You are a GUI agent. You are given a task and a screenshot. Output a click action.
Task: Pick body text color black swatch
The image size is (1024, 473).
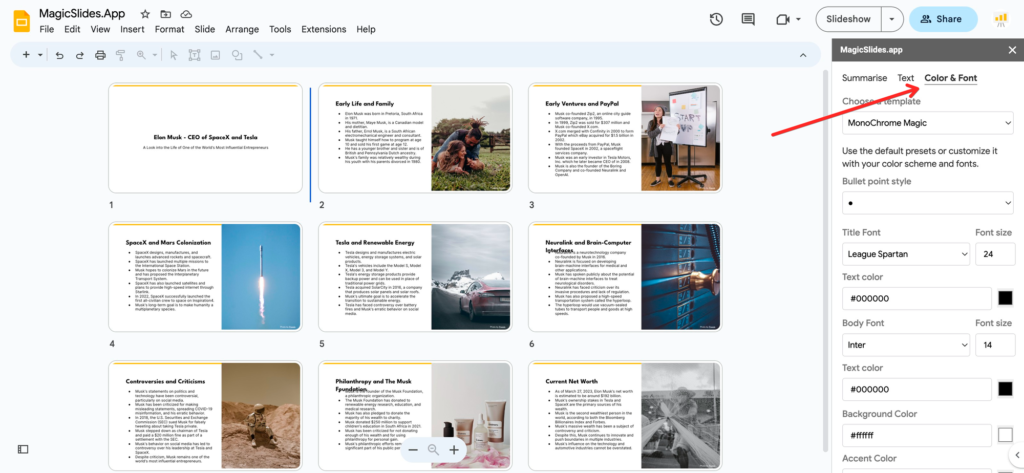pos(1006,389)
